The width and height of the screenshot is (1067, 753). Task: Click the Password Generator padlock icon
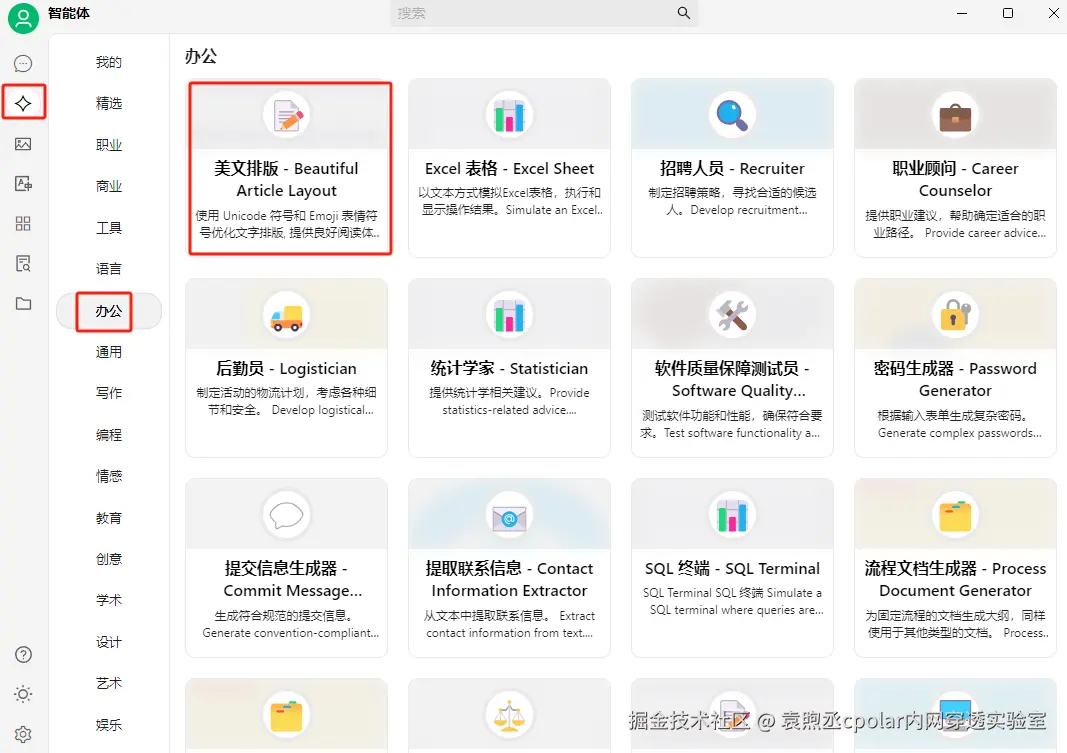[955, 315]
